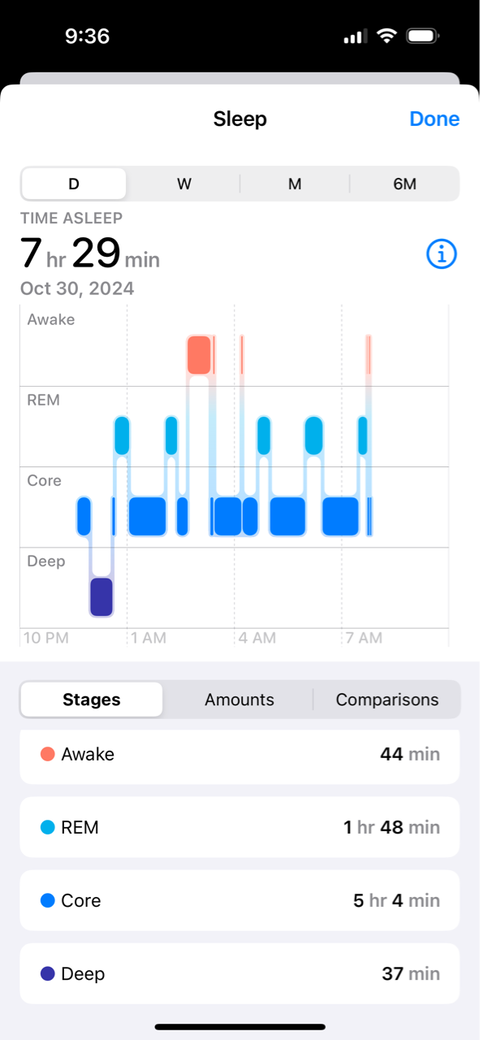The height and width of the screenshot is (1040, 480).
Task: Tap Done to close Sleep
Action: tap(434, 119)
